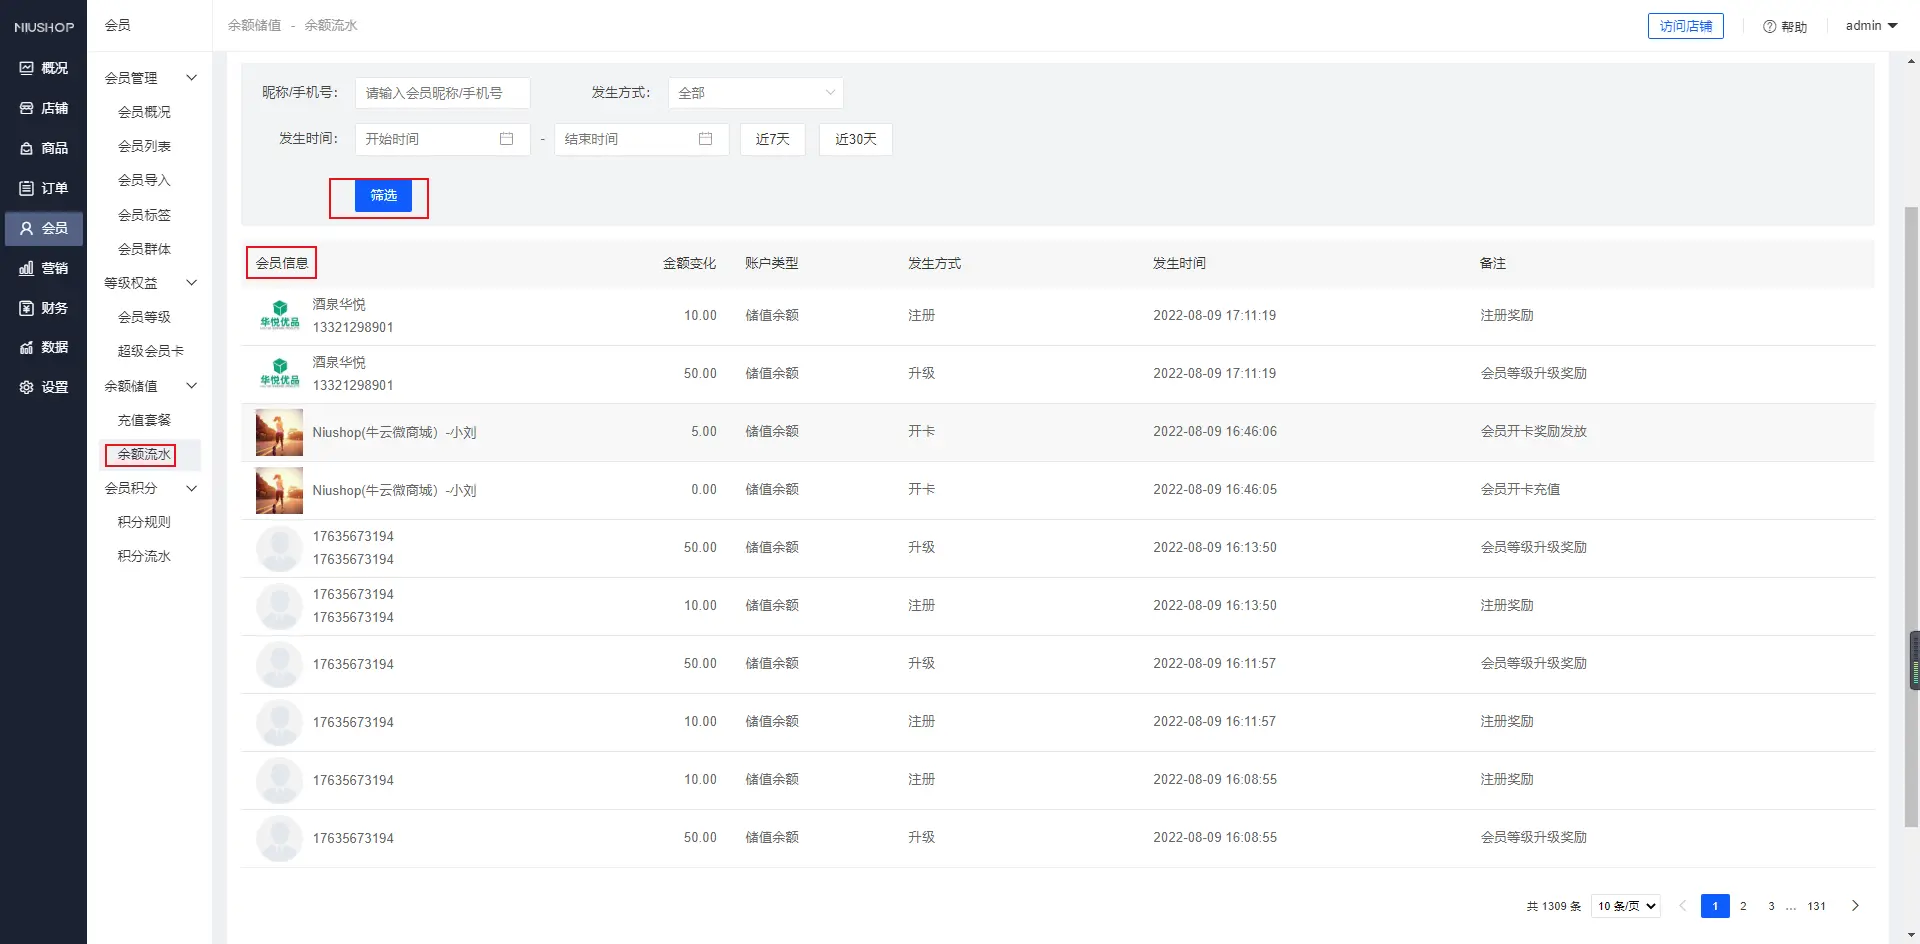Open the 订单 orders icon in sidebar
The width and height of the screenshot is (1920, 944).
tap(27, 188)
